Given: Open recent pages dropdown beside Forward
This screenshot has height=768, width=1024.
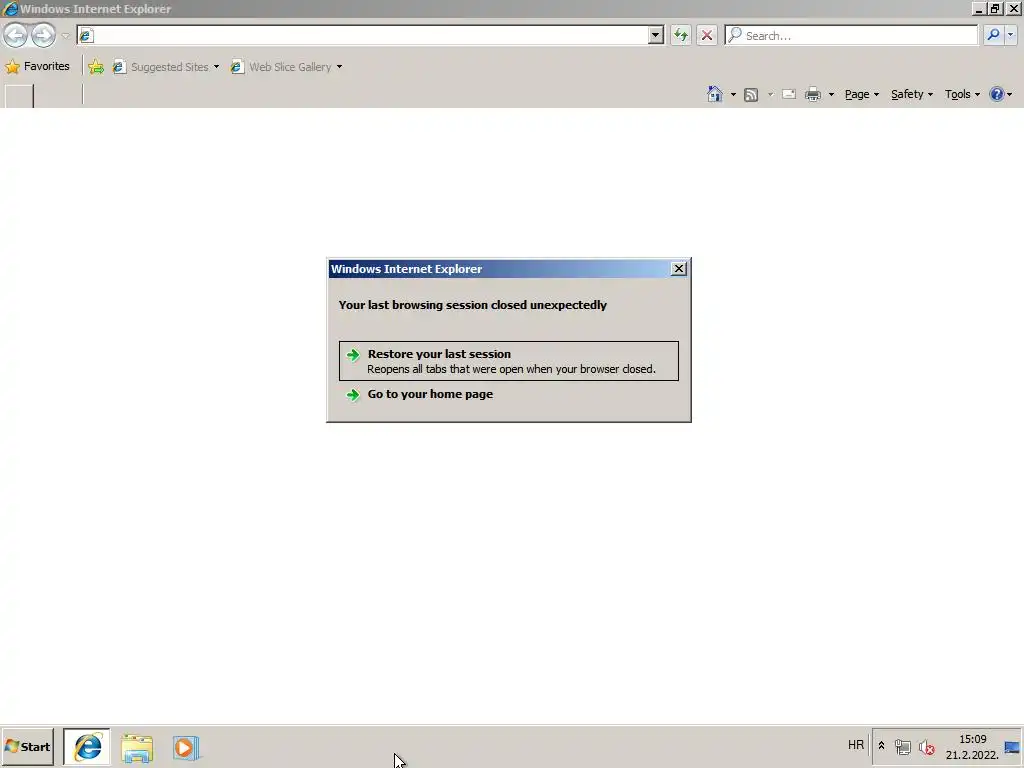Looking at the screenshot, I should 65,36.
